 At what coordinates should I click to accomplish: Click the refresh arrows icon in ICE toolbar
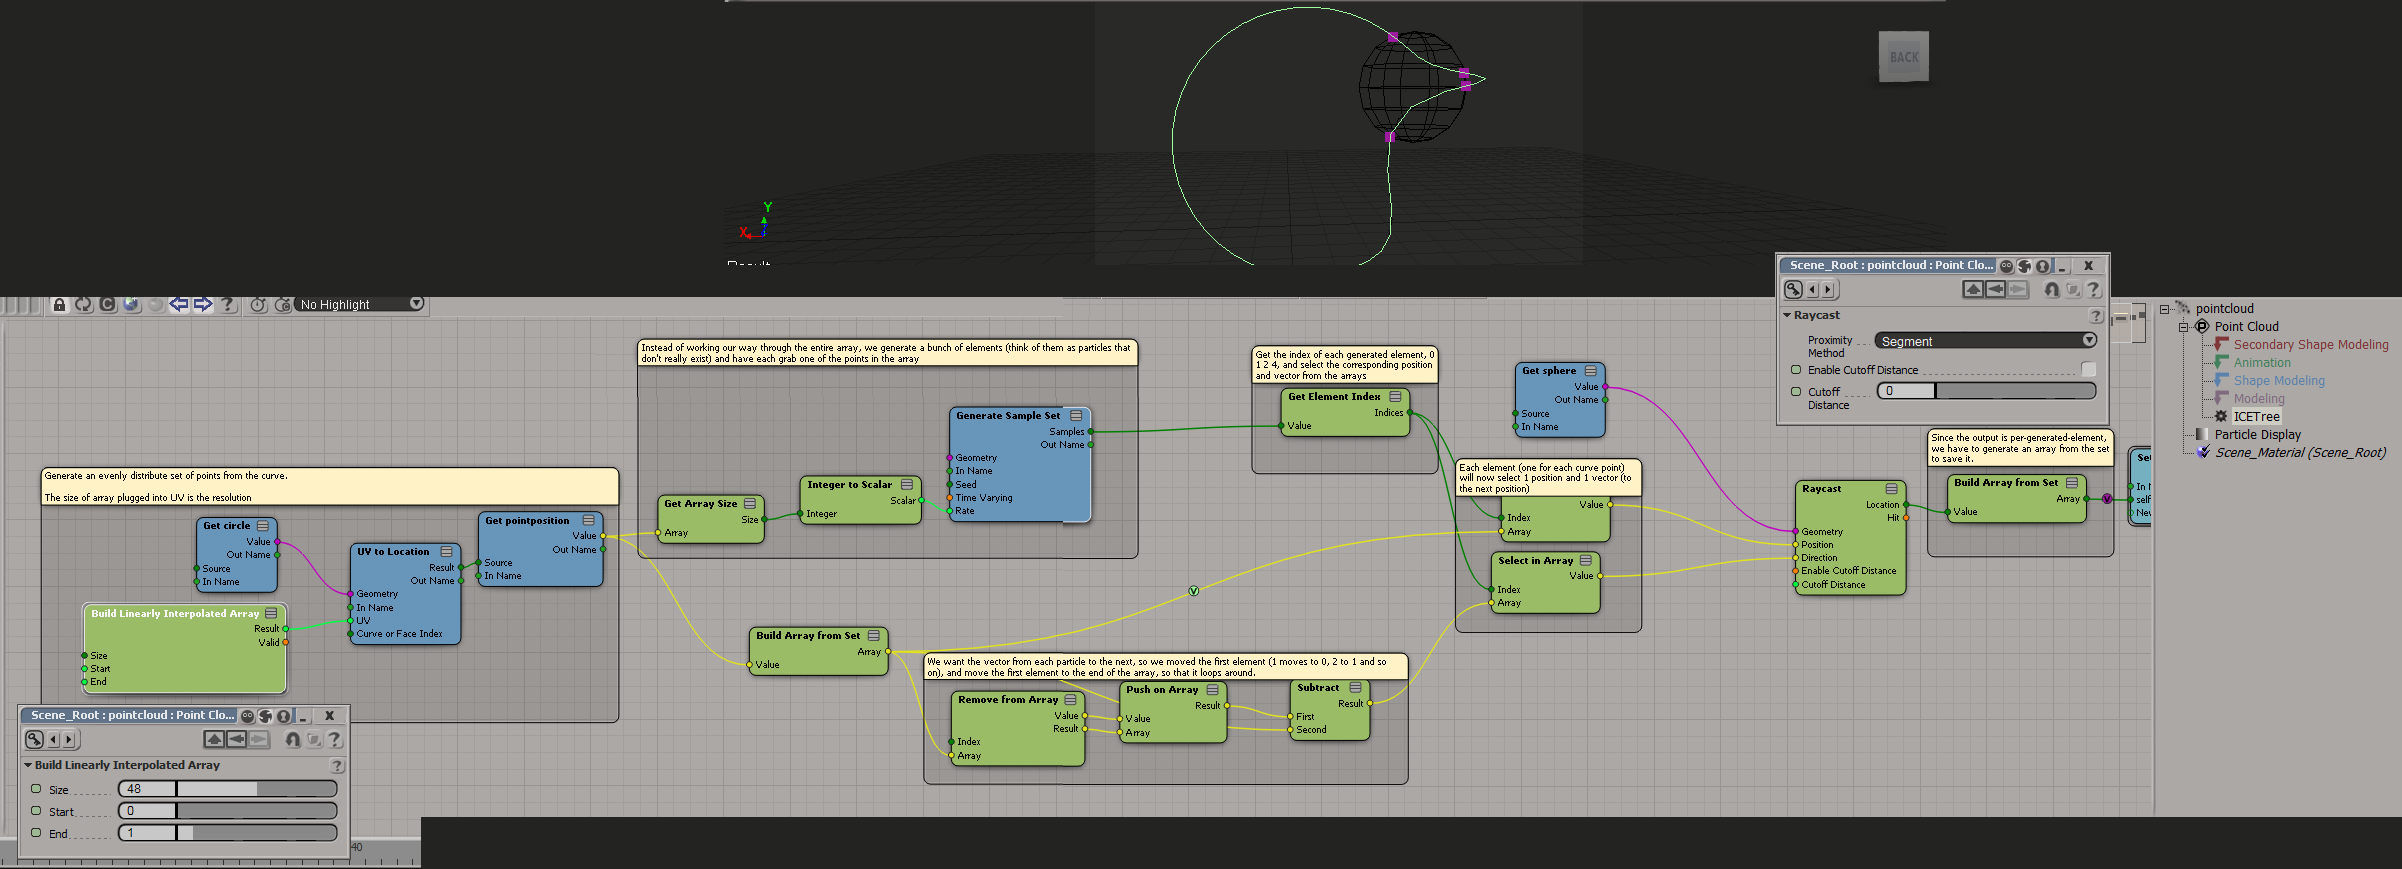point(84,305)
